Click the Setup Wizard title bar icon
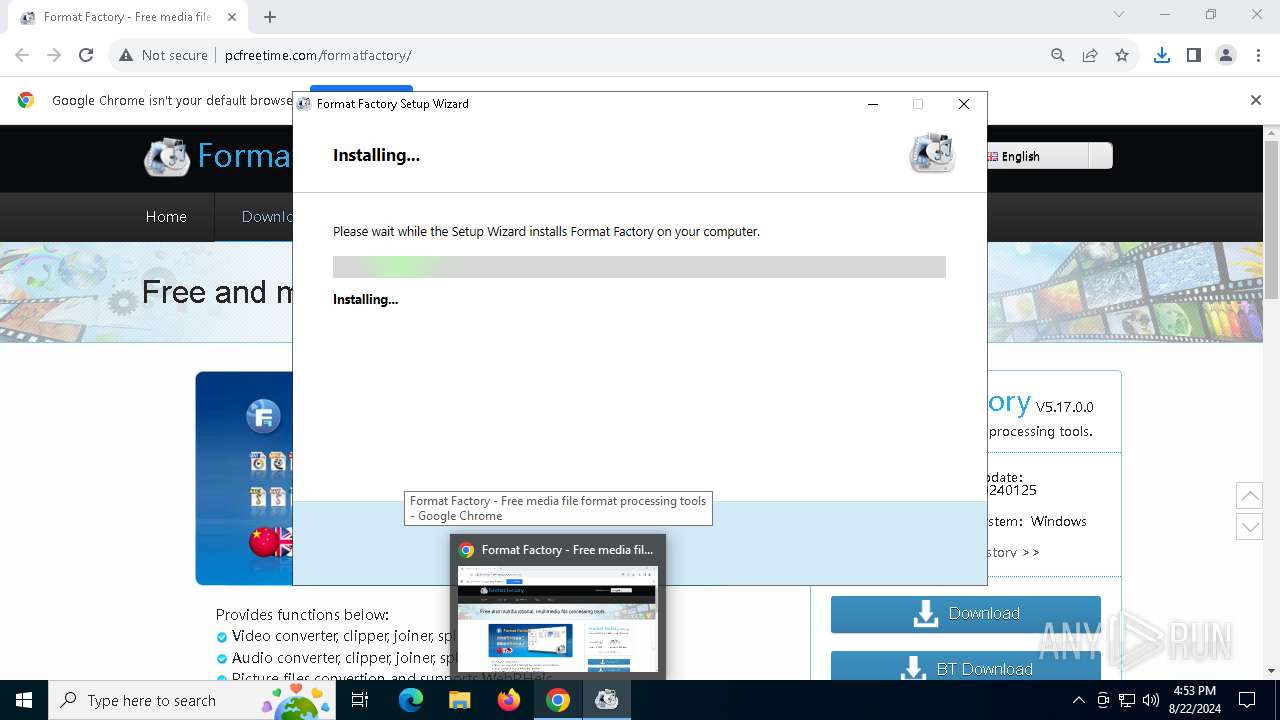The width and height of the screenshot is (1280, 720). coord(304,104)
